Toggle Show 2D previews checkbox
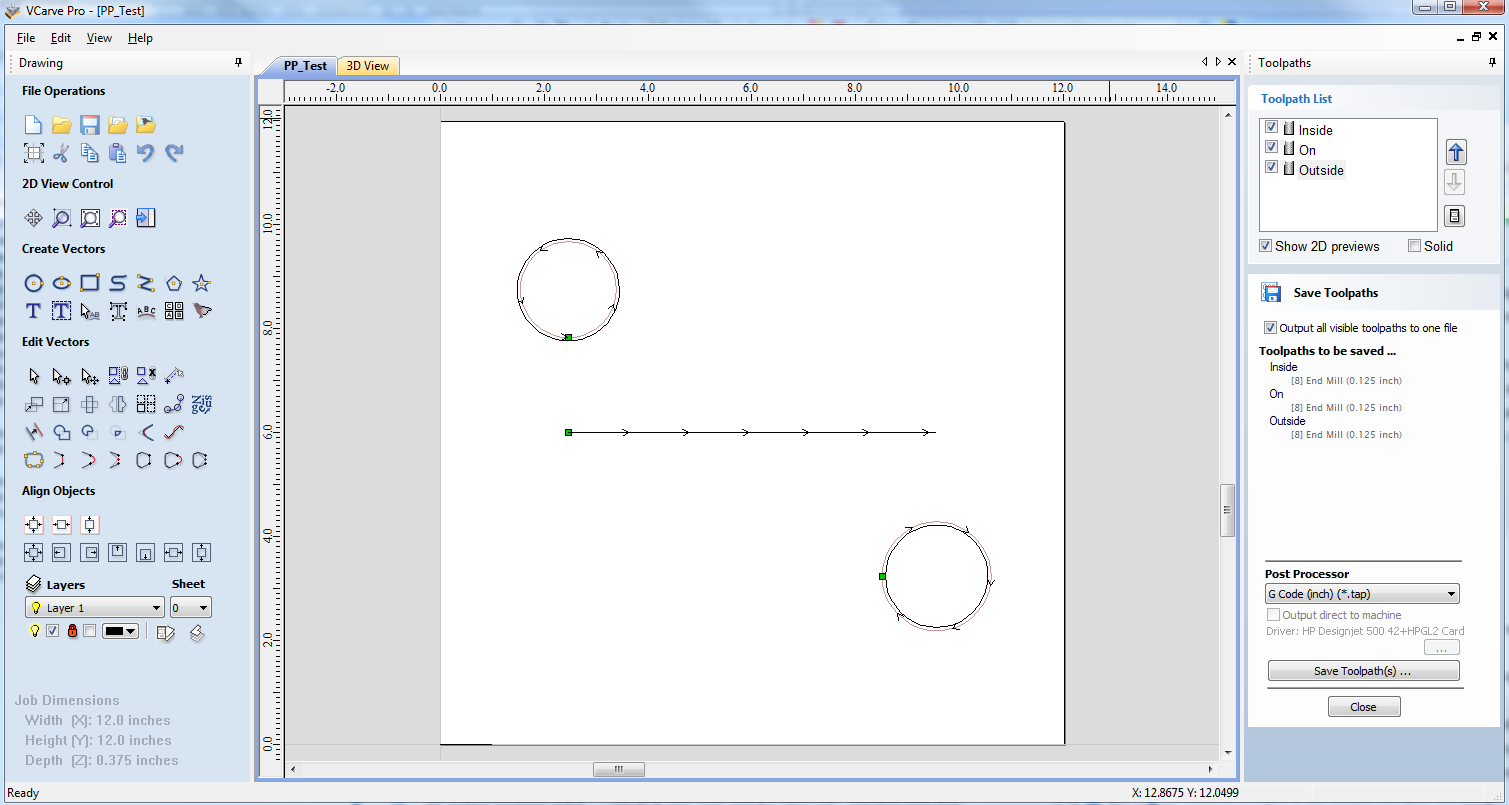Image resolution: width=1509 pixels, height=805 pixels. (x=1266, y=246)
